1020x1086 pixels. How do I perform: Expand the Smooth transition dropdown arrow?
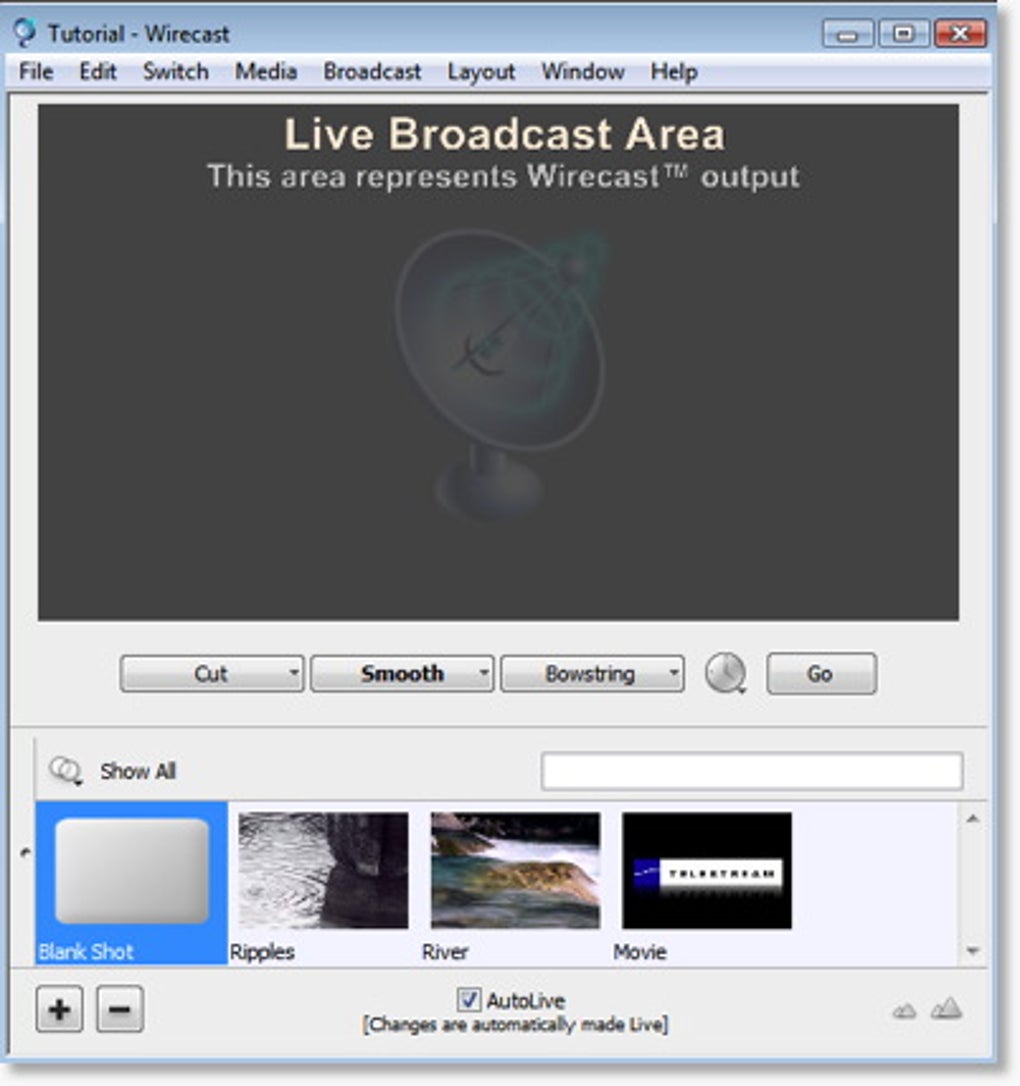point(485,673)
